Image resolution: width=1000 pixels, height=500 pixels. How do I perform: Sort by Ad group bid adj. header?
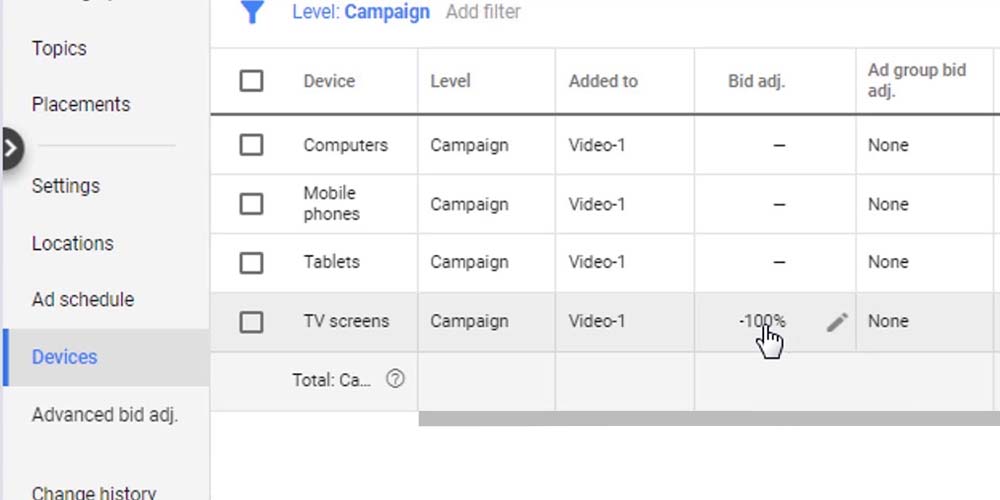point(916,80)
